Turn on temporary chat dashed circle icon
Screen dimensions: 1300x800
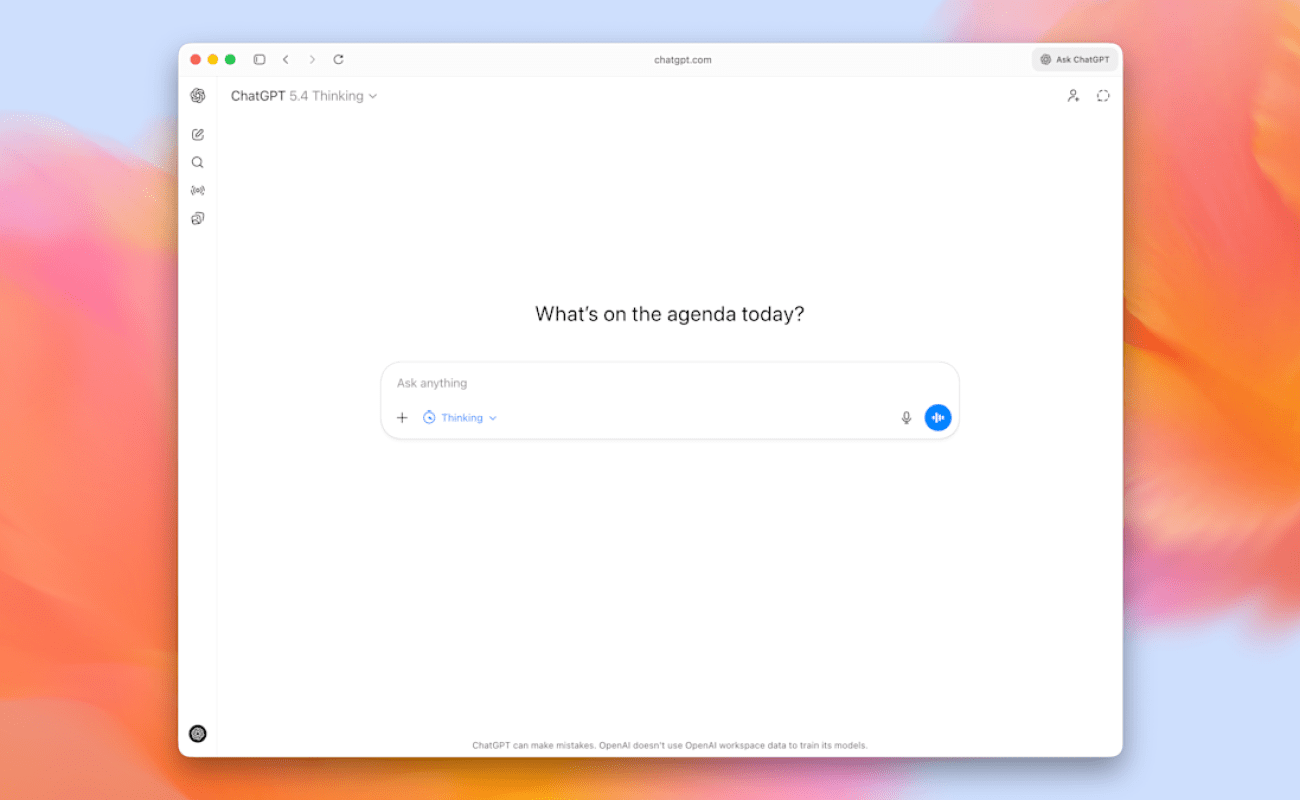(x=1103, y=96)
